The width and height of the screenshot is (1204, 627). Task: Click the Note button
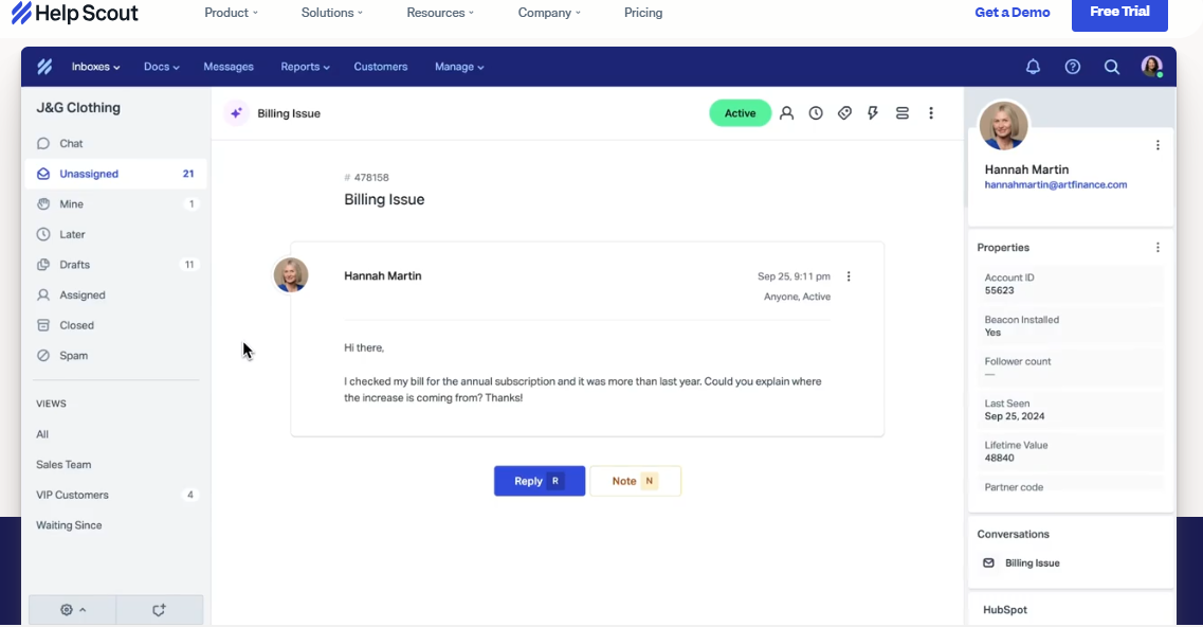(635, 481)
